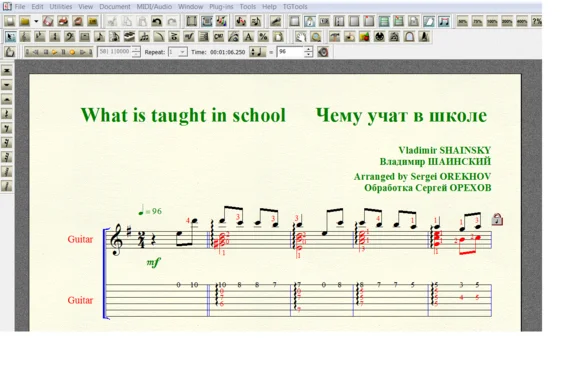Screen dimensions: 576x369
Task: Activate the Hand Grabber tool
Action: tap(300, 36)
